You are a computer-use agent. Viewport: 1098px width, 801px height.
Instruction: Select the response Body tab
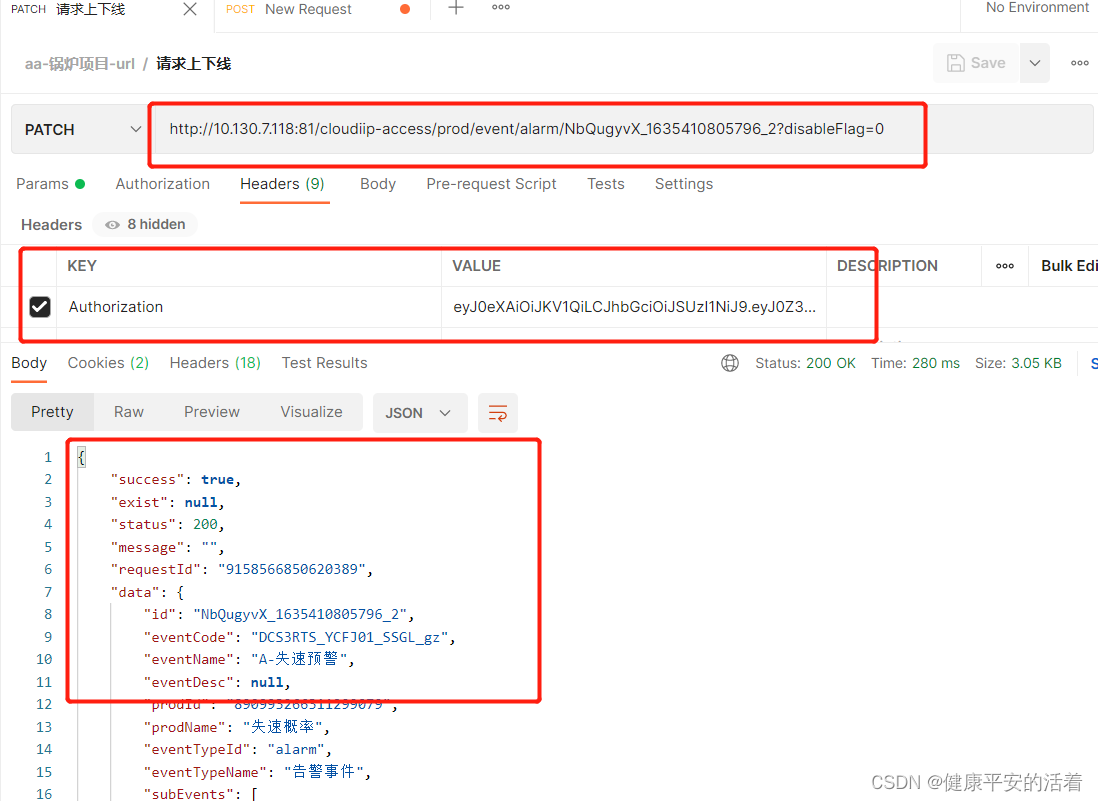click(x=29, y=363)
